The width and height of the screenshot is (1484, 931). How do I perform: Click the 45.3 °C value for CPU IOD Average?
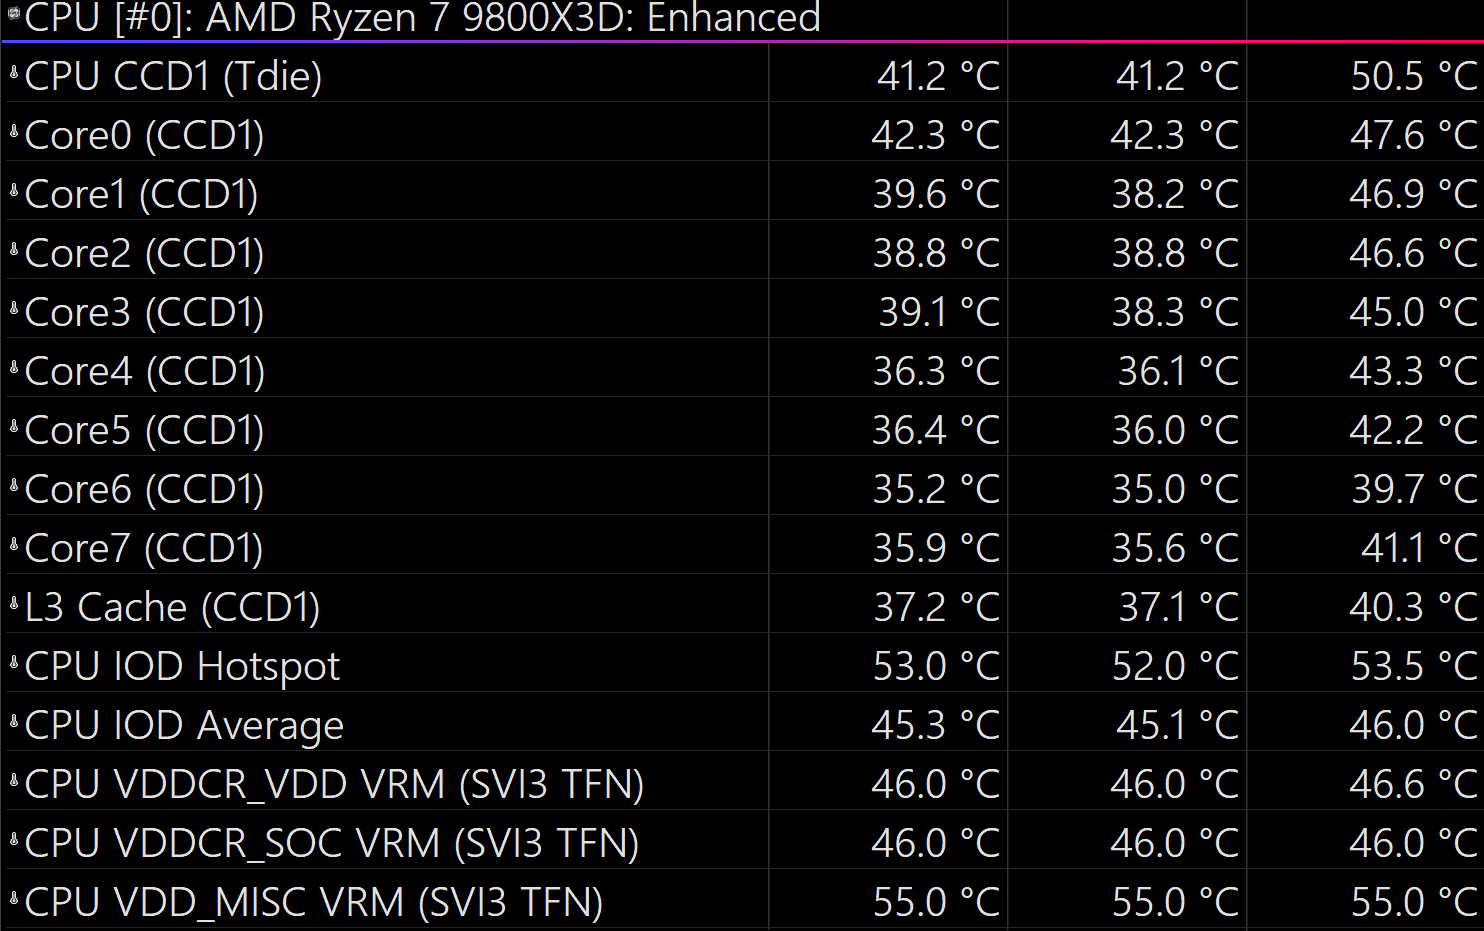pos(936,726)
